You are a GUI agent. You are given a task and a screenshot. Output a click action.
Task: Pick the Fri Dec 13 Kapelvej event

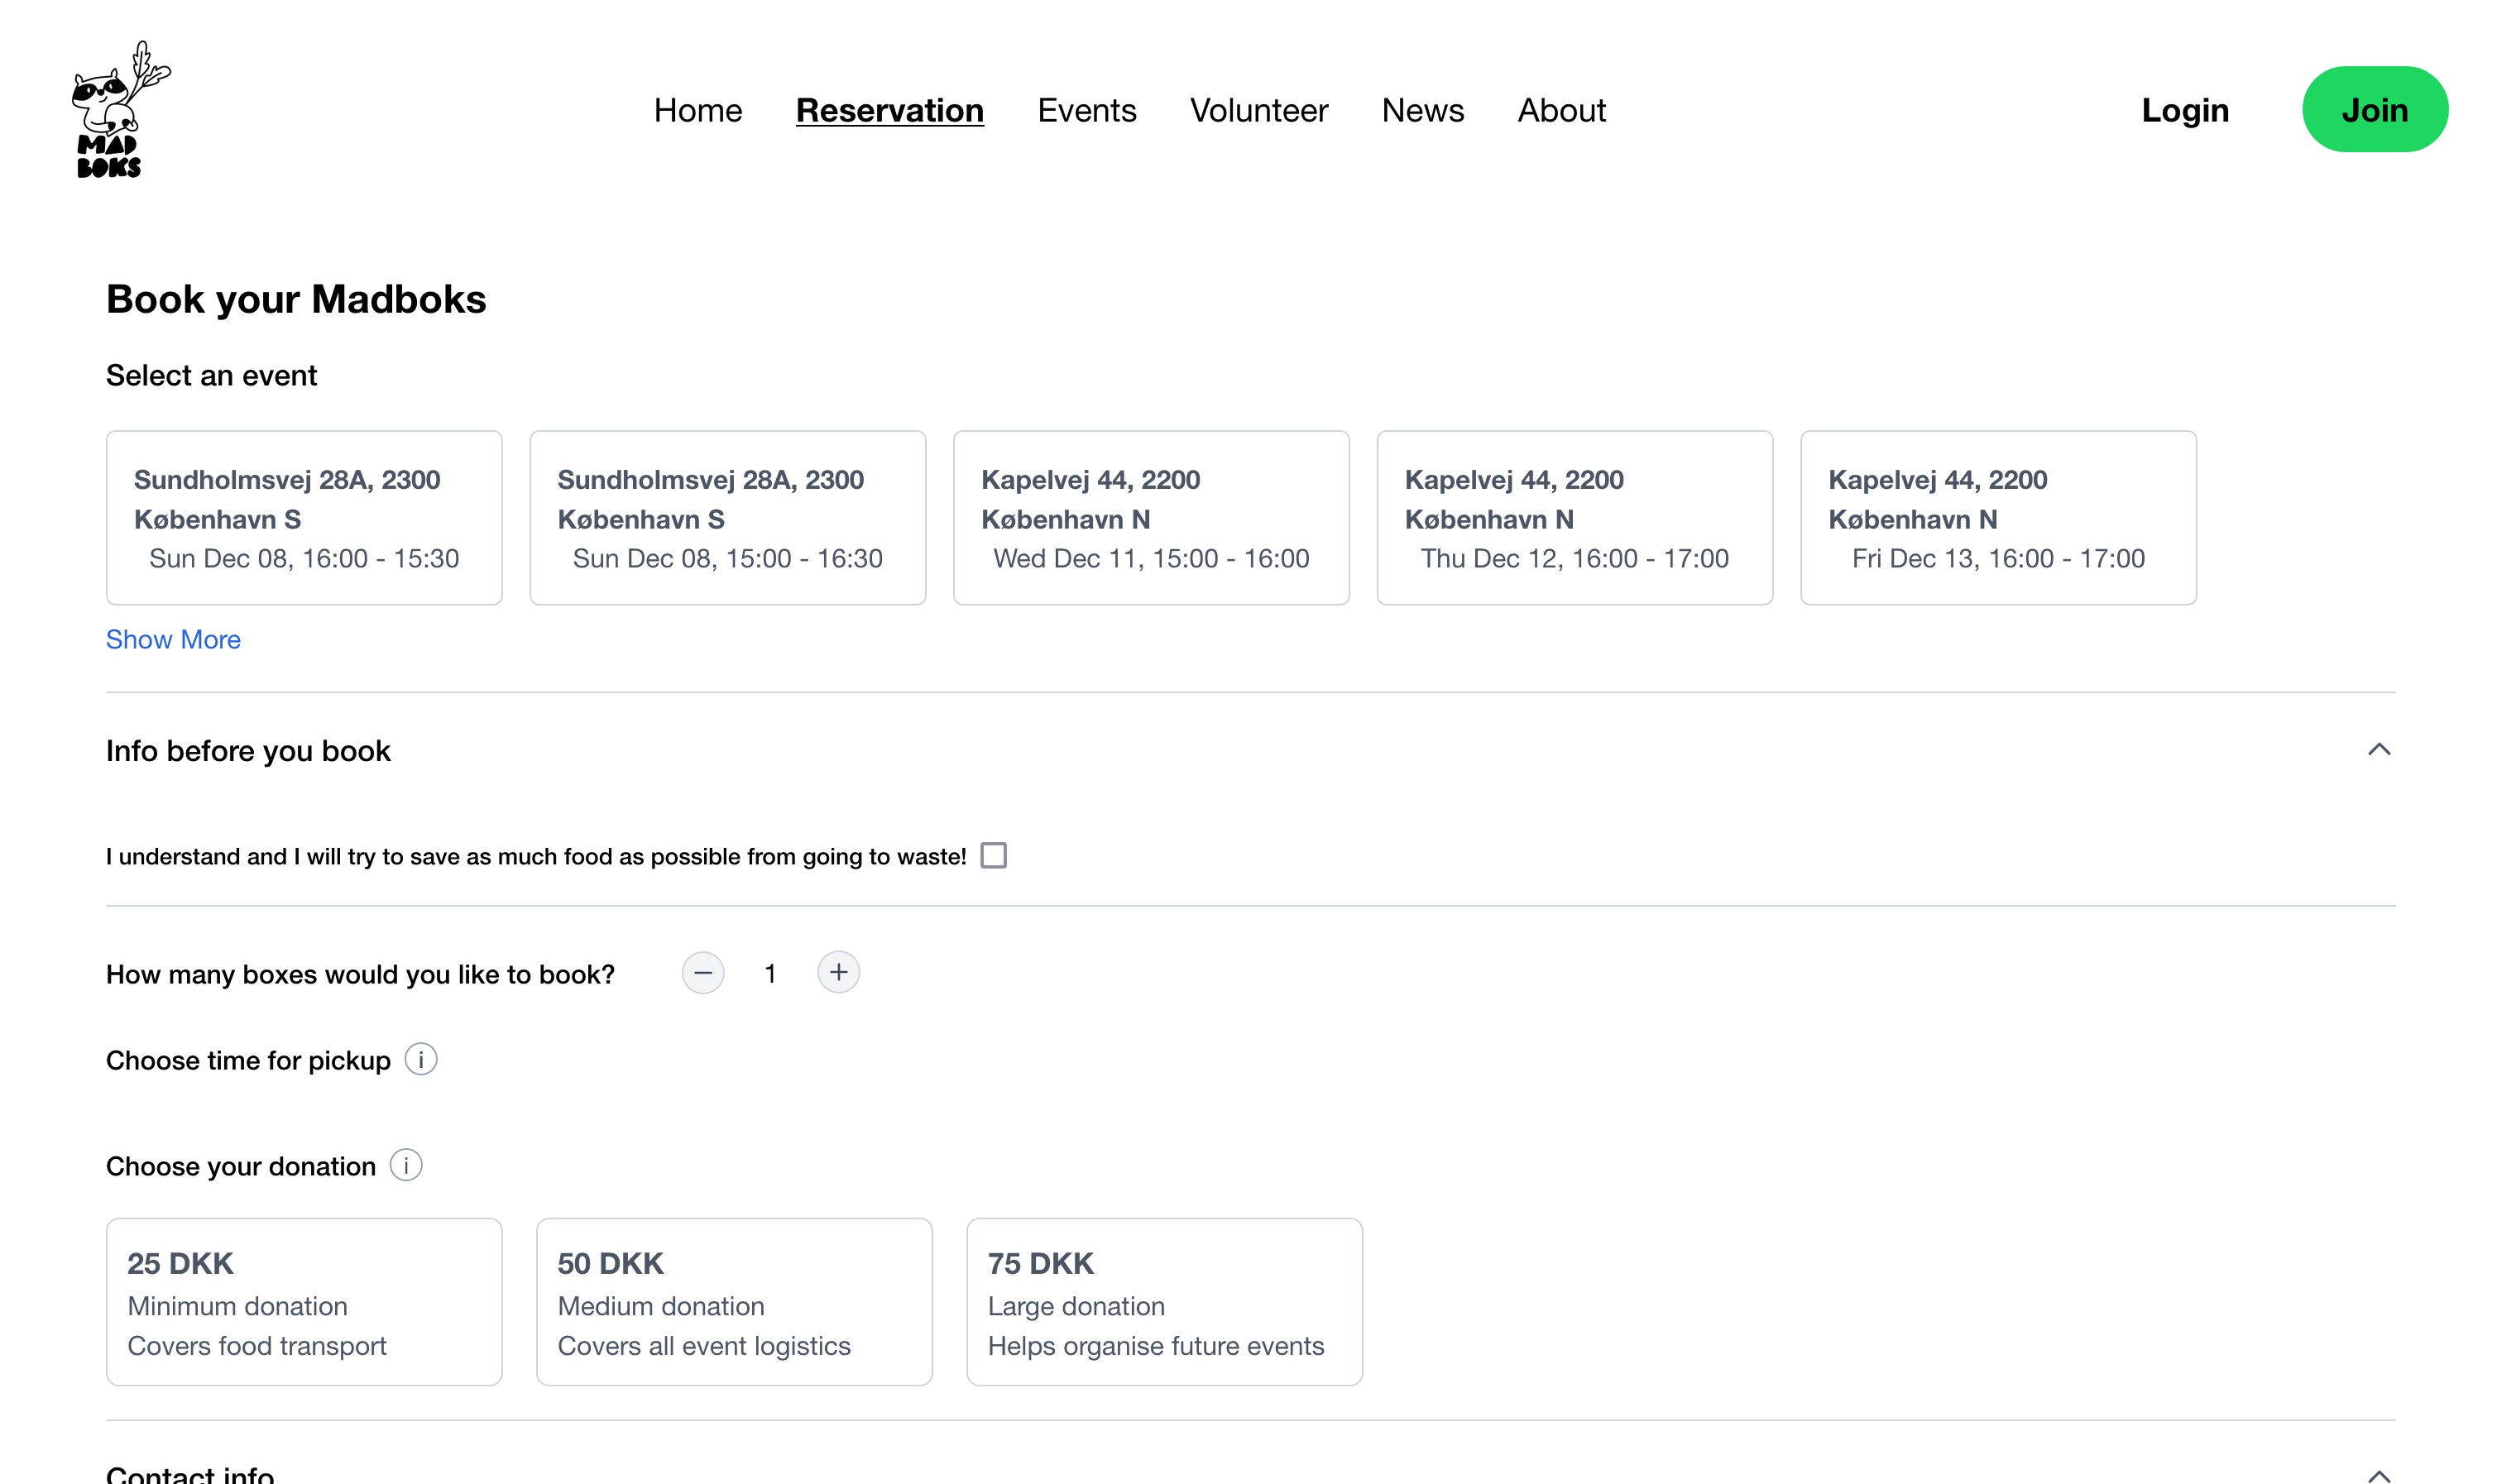coord(1997,518)
